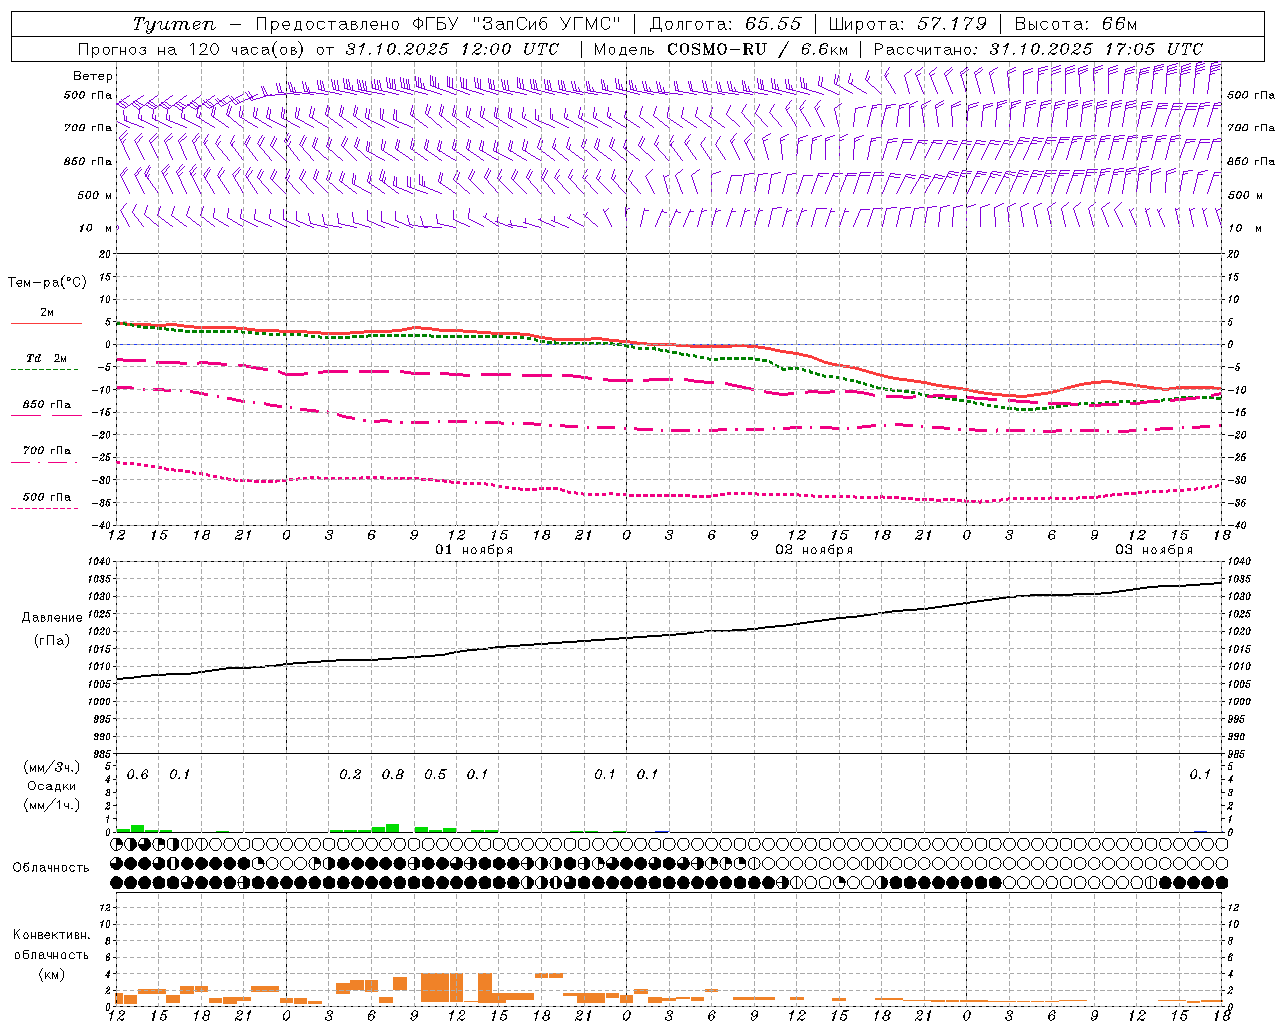1280x1024 pixels.
Task: Click "700 гПа" in the temperature legend
Action: pyautogui.click(x=47, y=451)
